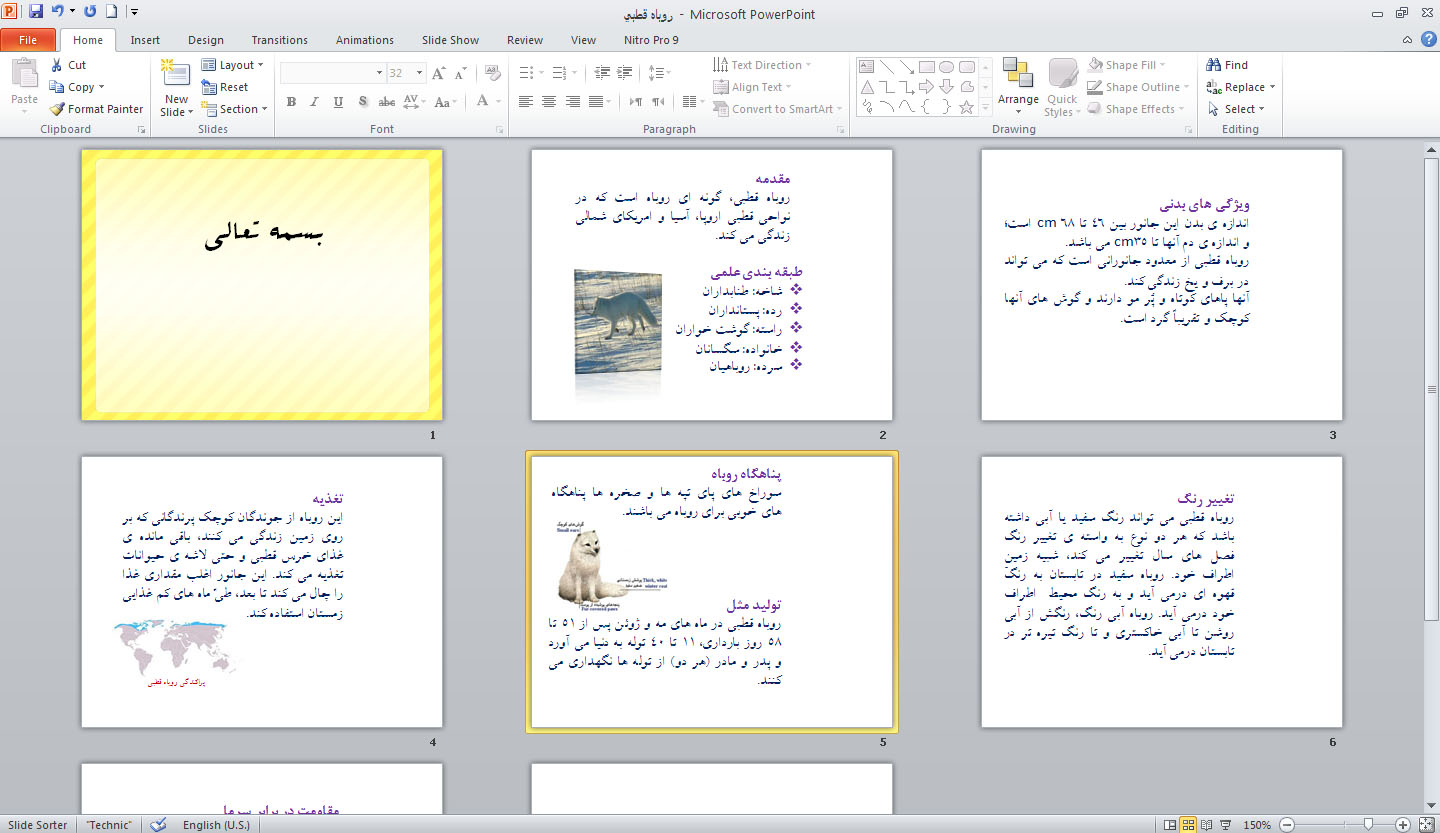The width and height of the screenshot is (1440, 833).
Task: Click the Find icon in Editing group
Action: (1215, 65)
